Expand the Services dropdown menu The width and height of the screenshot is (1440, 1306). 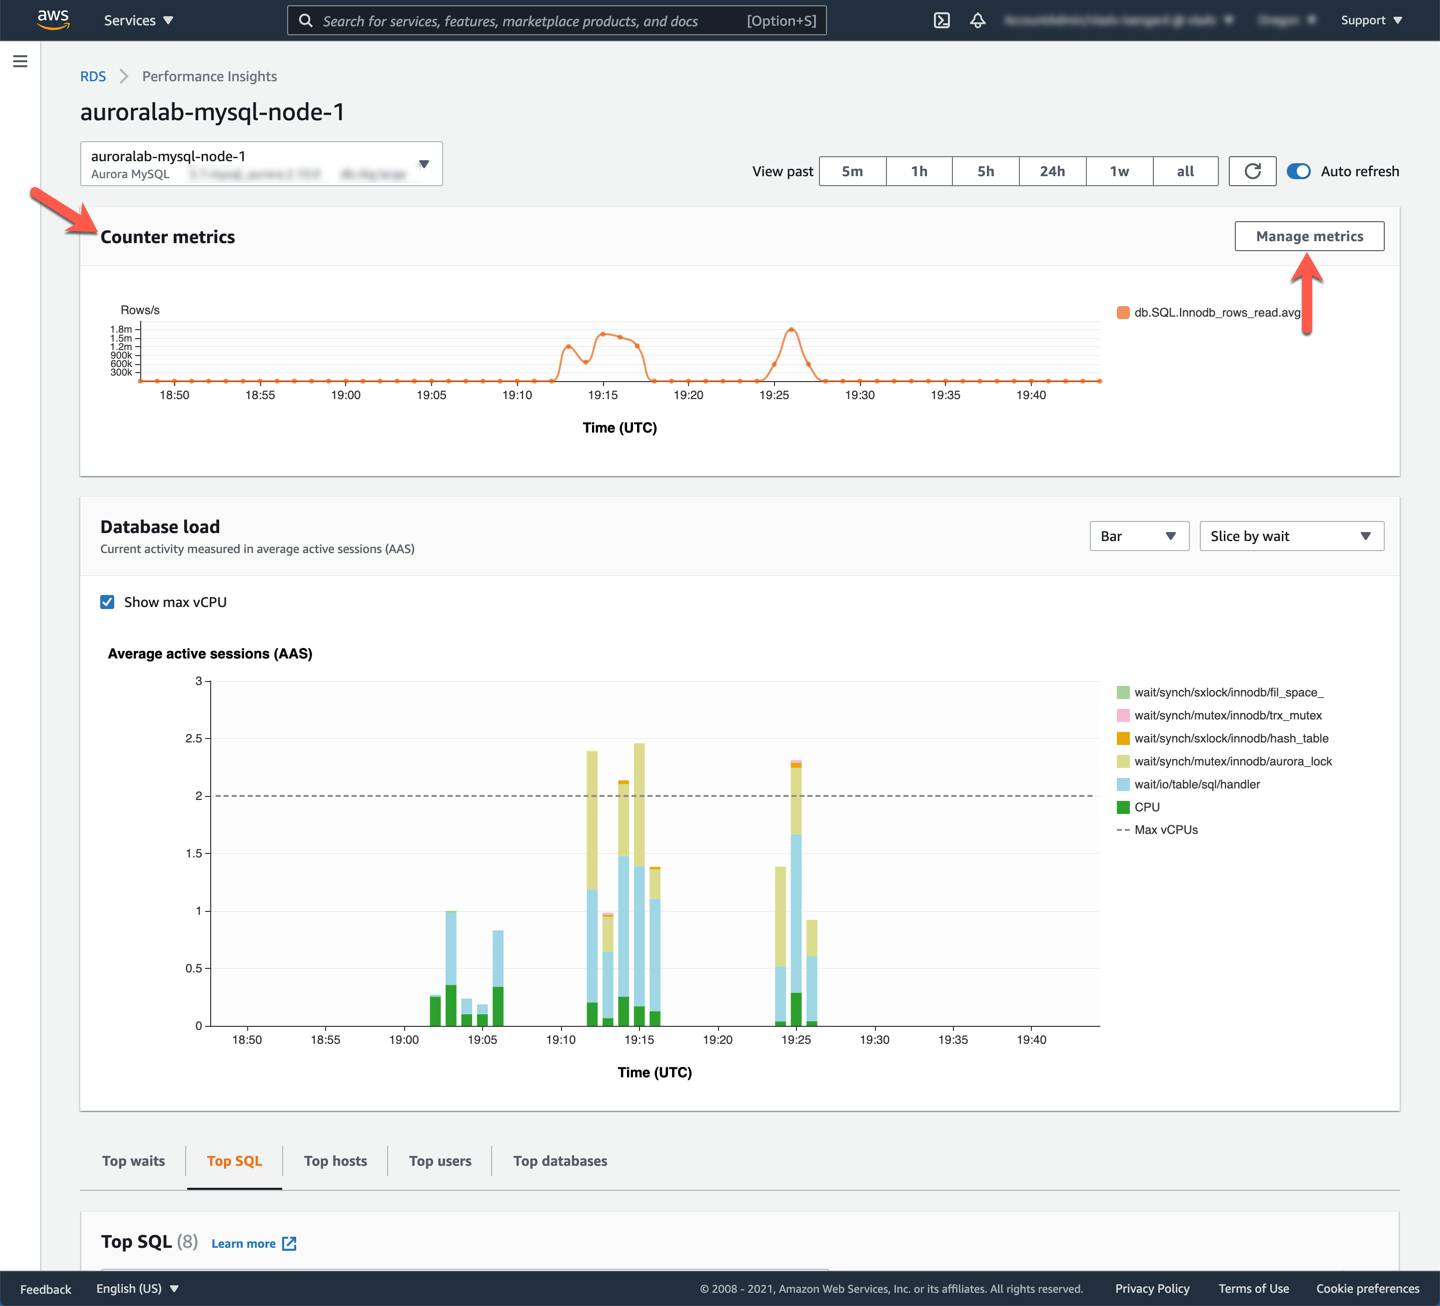[x=138, y=20]
